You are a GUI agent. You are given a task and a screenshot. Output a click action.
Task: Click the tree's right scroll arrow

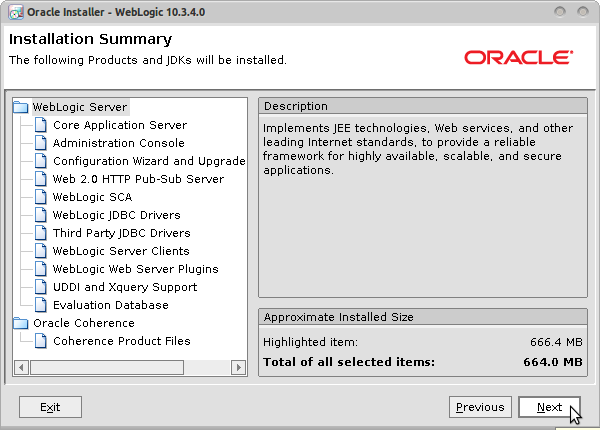pyautogui.click(x=239, y=368)
